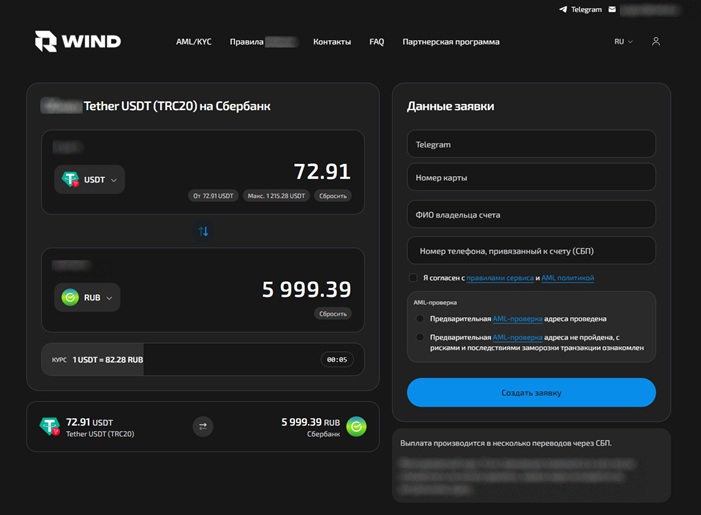The width and height of the screenshot is (701, 515).
Task: Open the AML политикой link
Action: click(568, 278)
